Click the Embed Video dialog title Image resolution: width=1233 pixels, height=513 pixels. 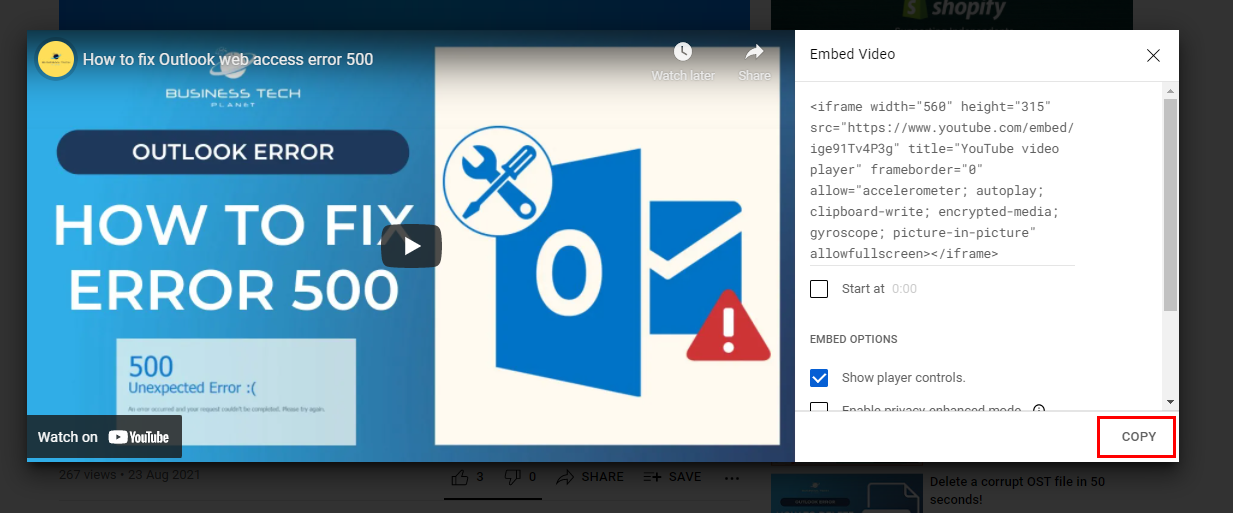852,54
